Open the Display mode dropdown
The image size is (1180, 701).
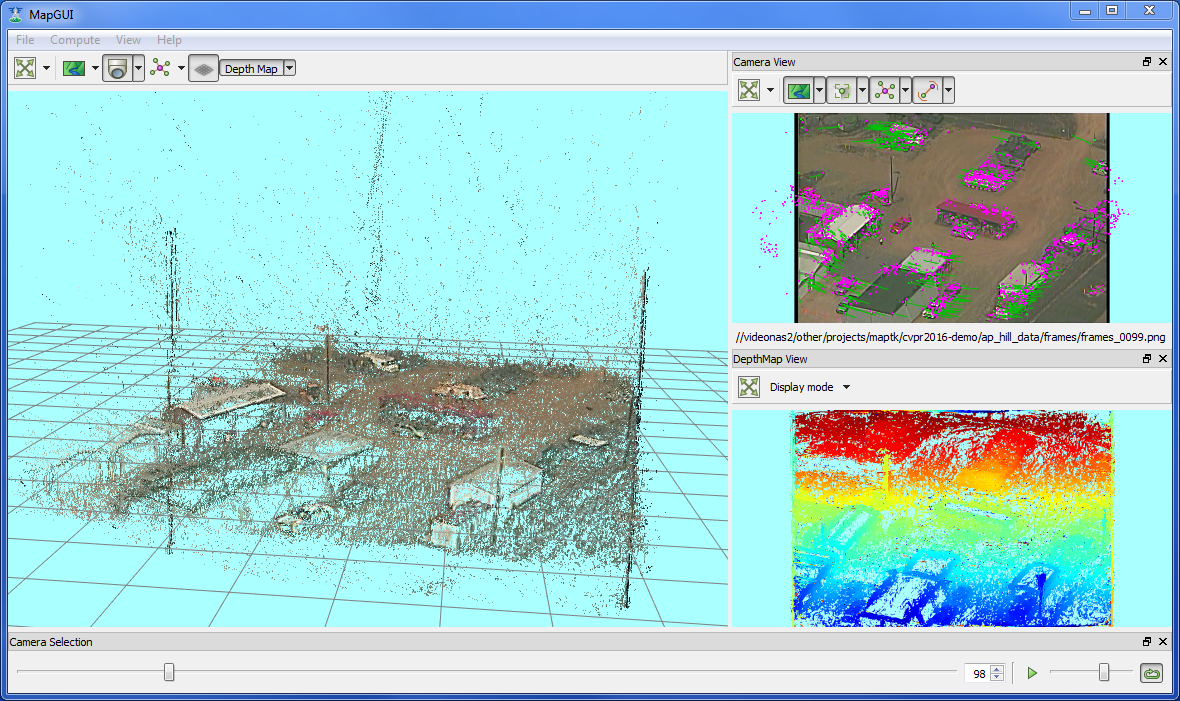810,387
